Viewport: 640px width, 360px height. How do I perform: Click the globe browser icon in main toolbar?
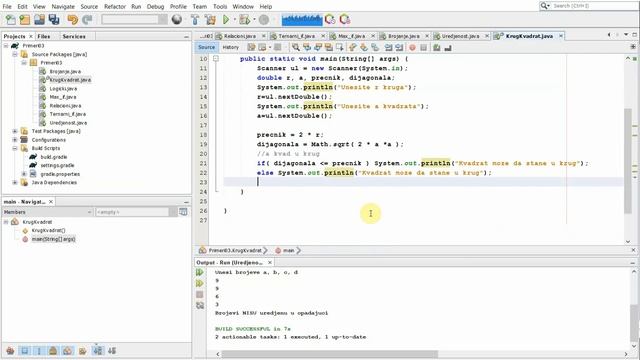177,19
